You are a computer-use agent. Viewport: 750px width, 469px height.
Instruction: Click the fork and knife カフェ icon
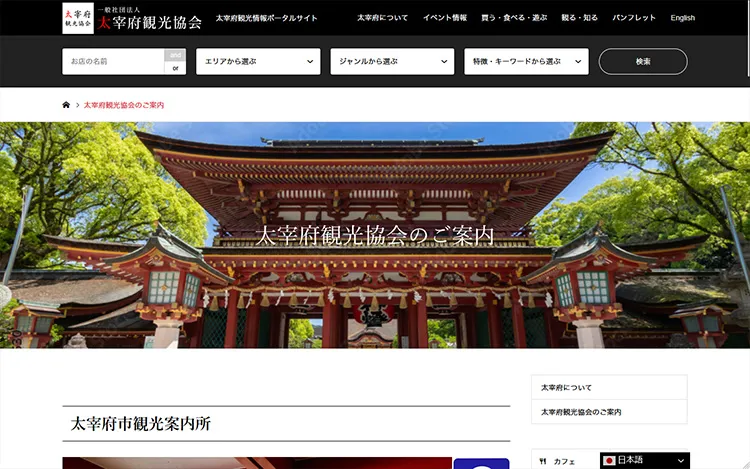coord(542,461)
